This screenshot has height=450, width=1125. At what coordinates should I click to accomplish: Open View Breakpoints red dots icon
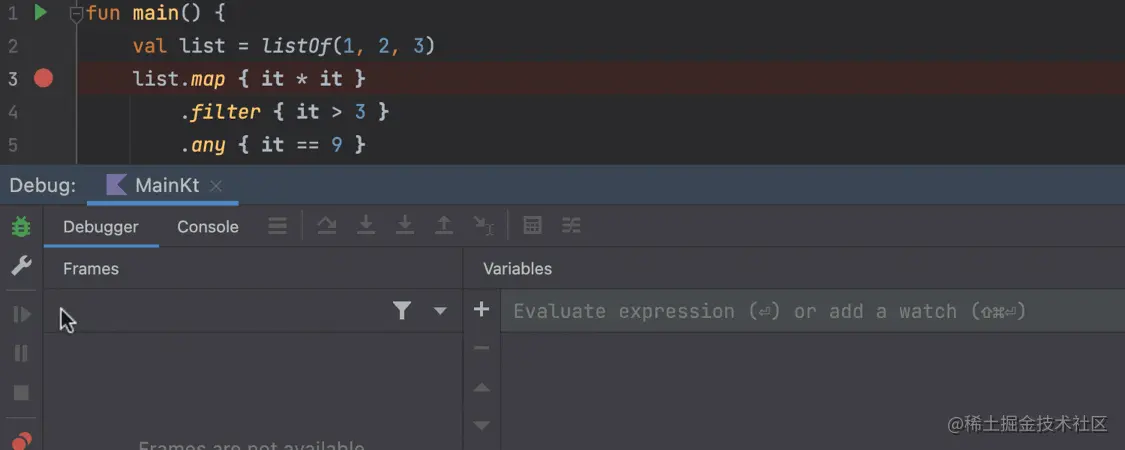[x=22, y=440]
